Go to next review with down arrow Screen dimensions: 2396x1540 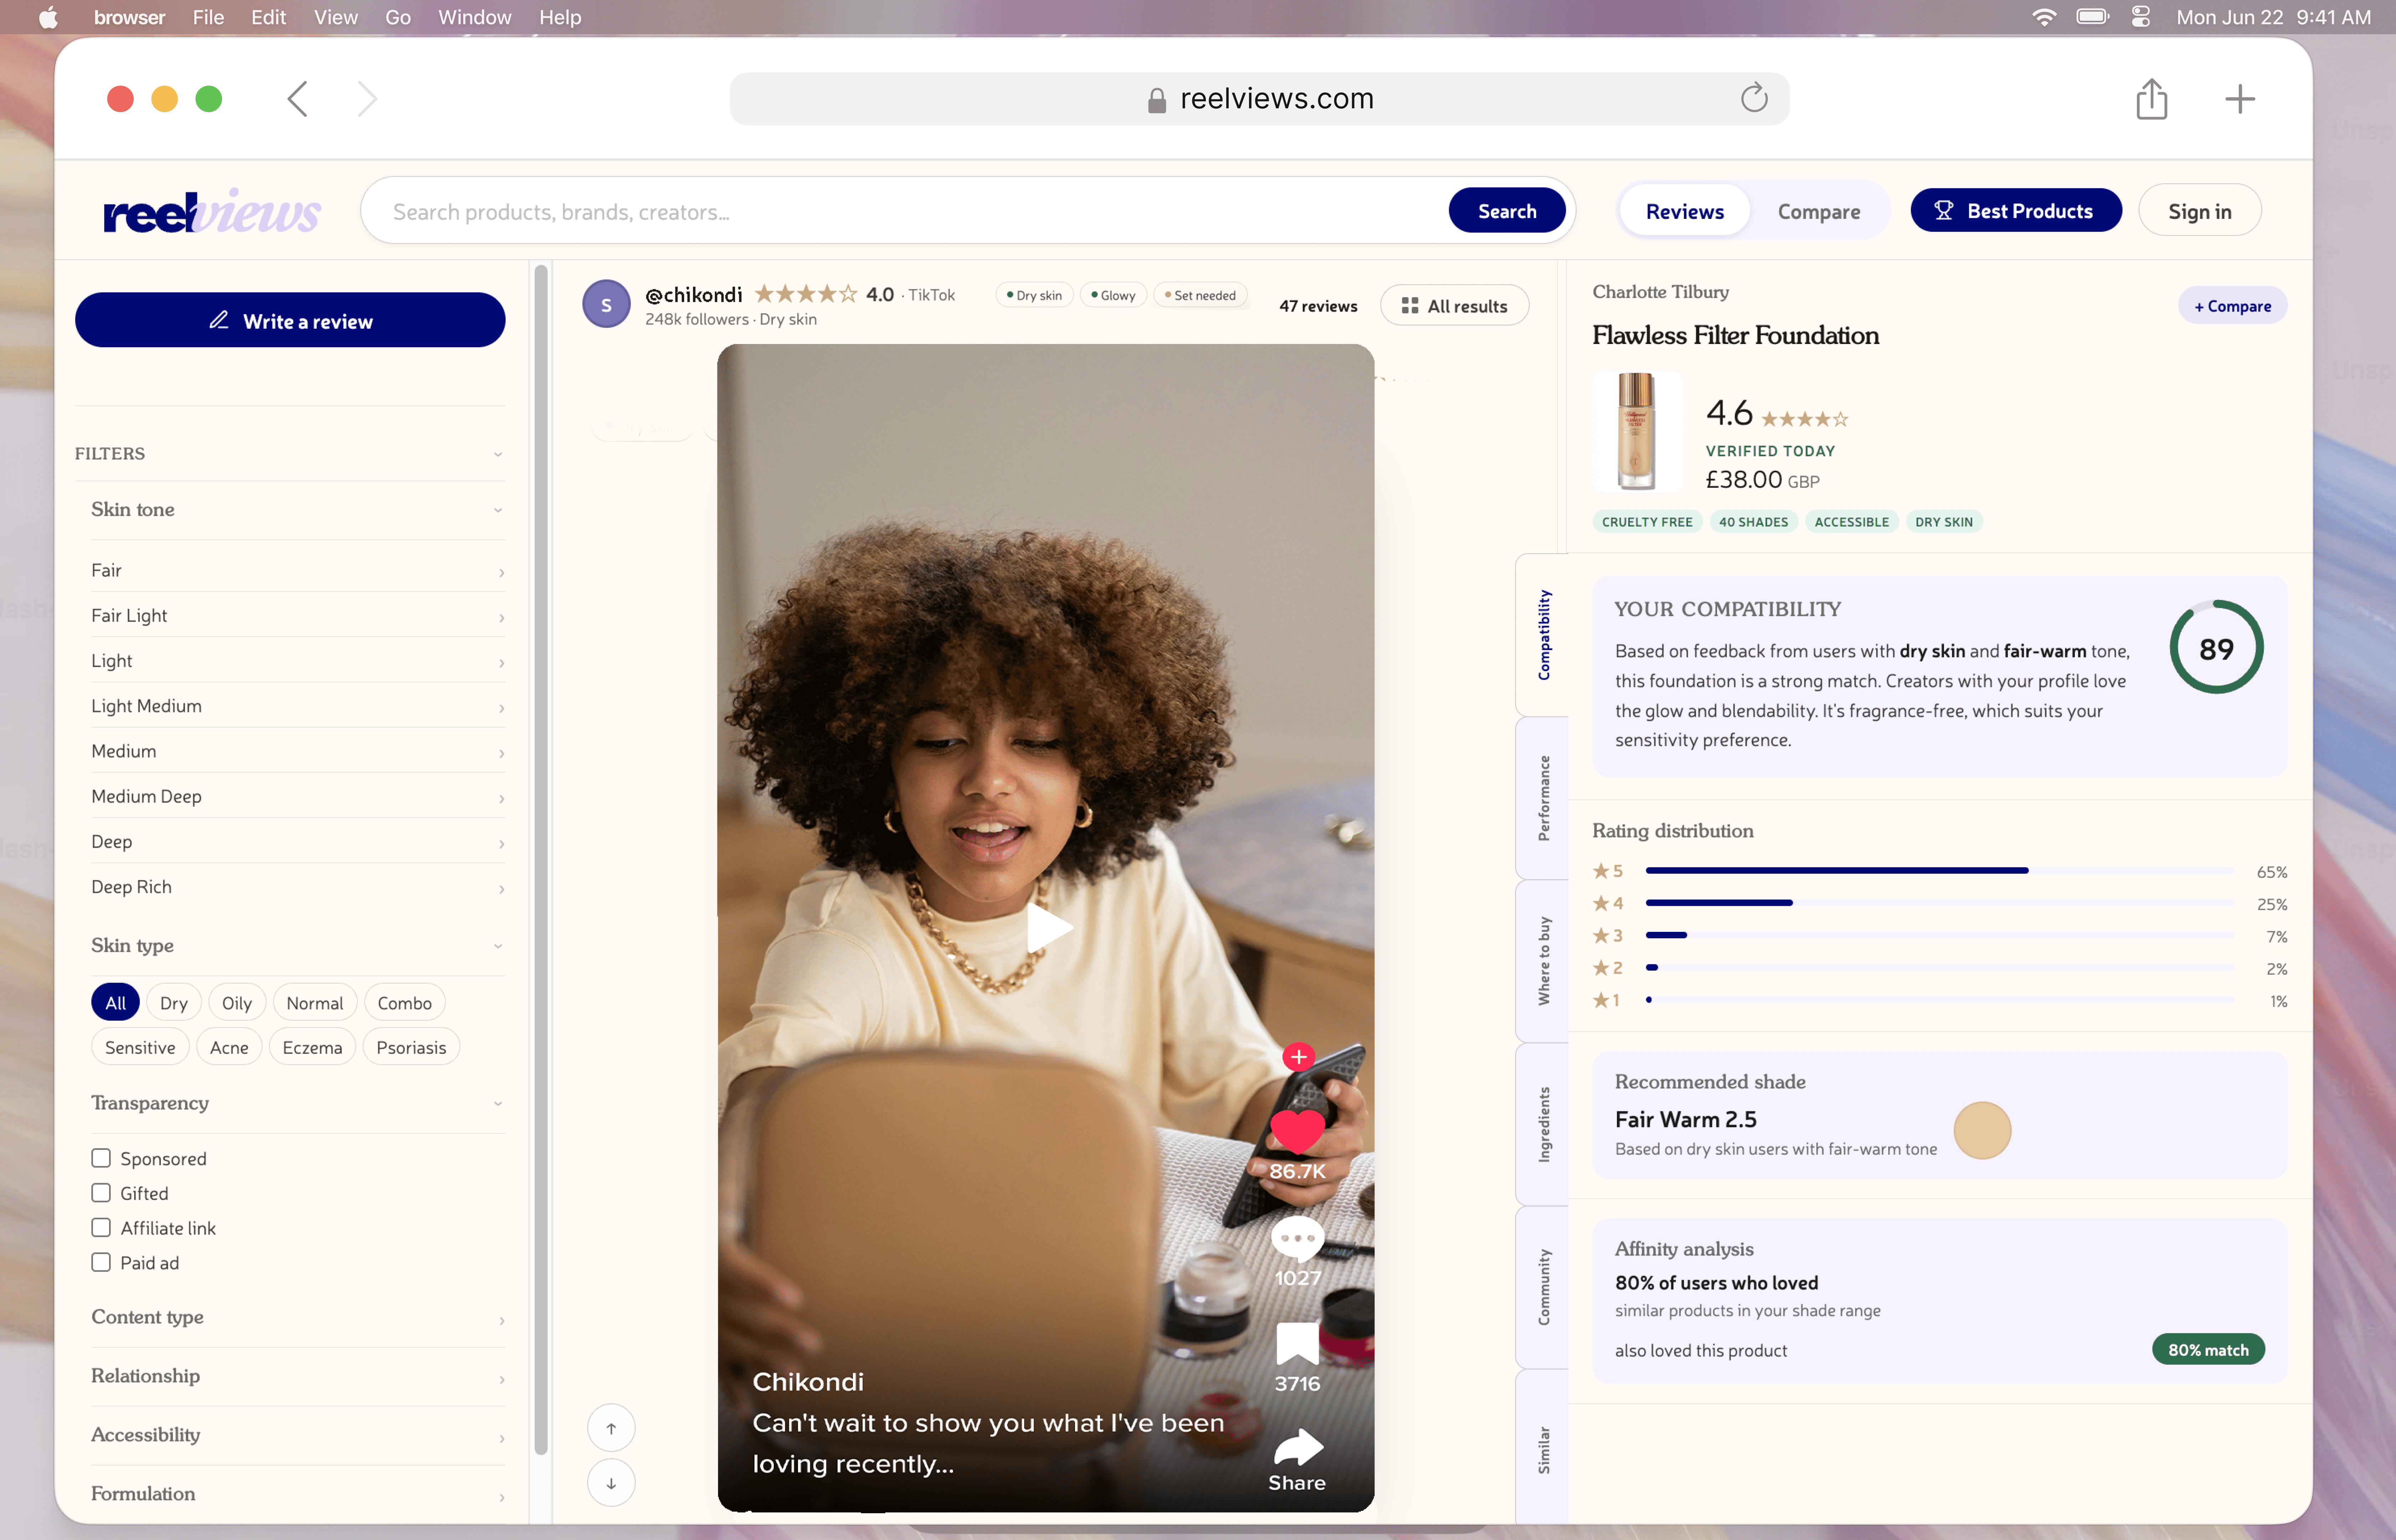click(611, 1483)
